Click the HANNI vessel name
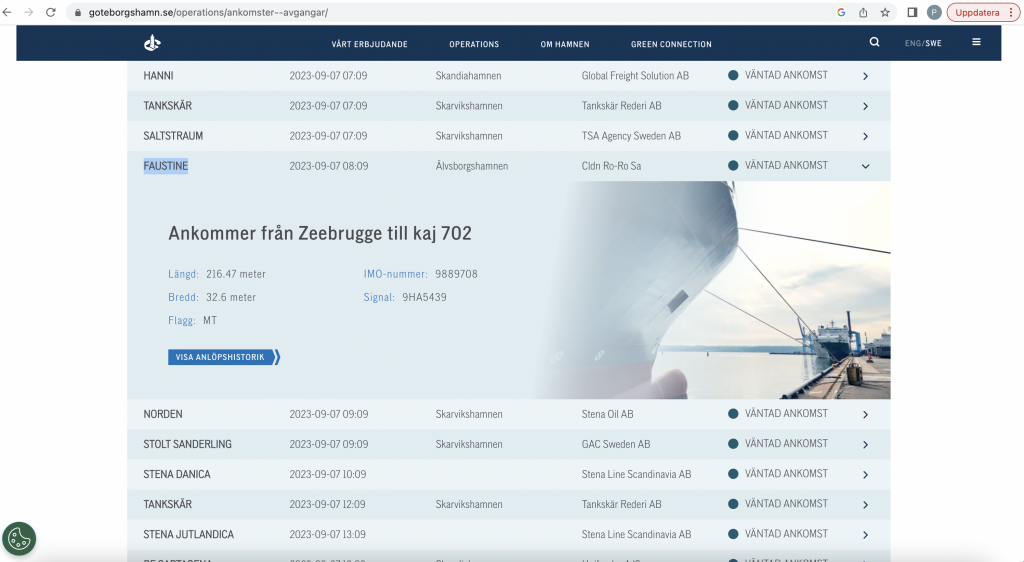 pyautogui.click(x=159, y=76)
